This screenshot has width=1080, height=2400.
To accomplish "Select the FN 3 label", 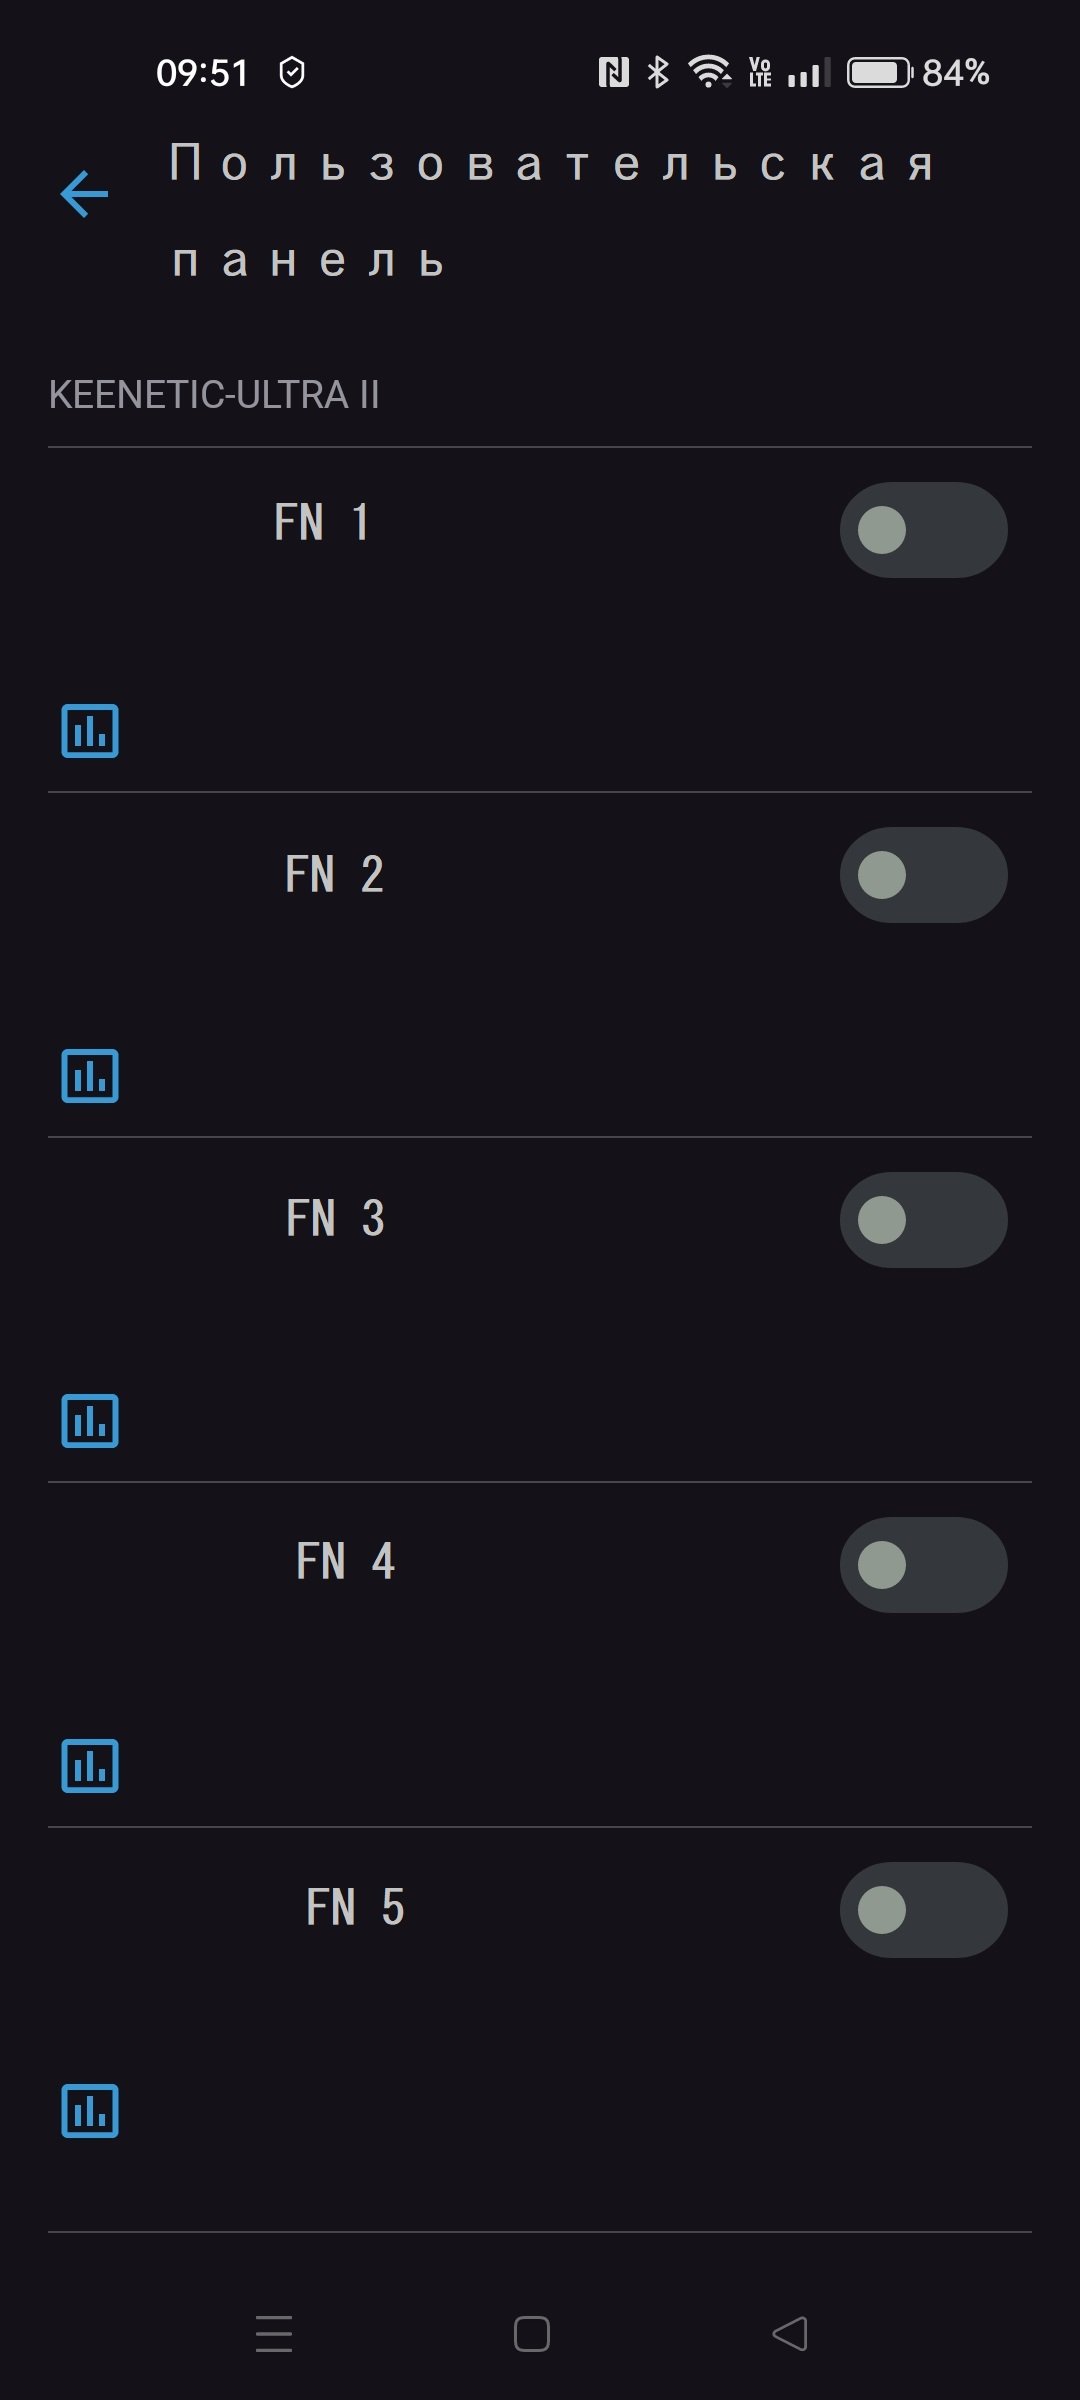I will [336, 1218].
